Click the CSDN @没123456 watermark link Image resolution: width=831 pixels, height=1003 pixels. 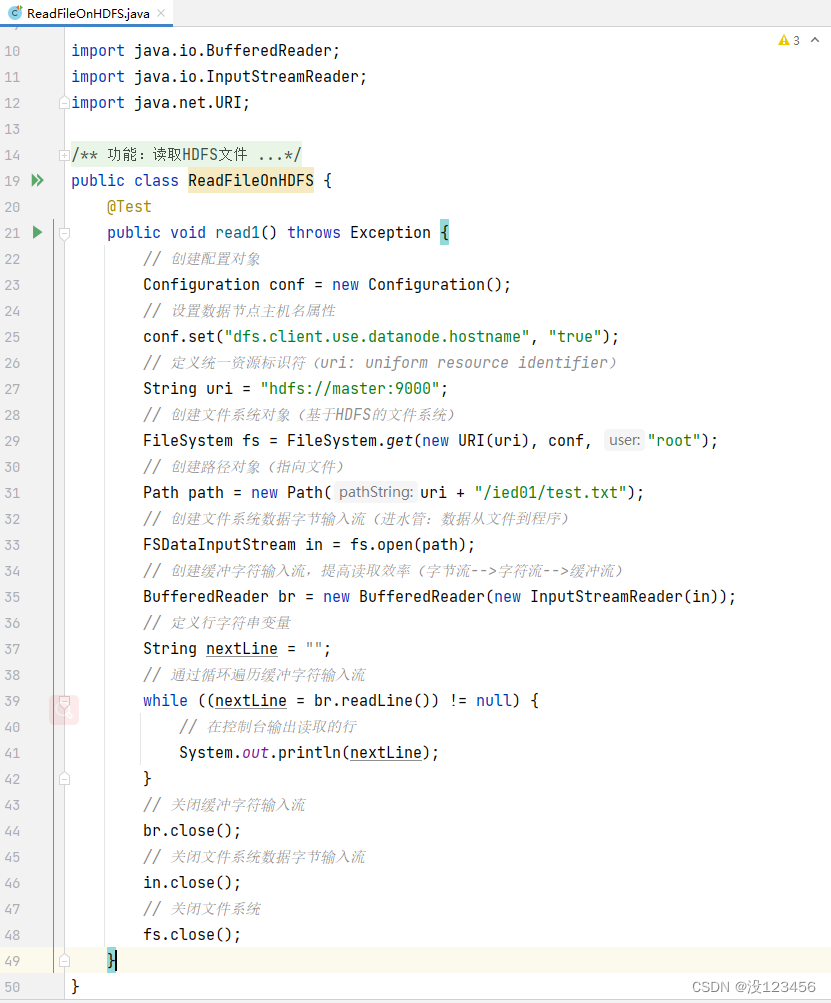(x=756, y=986)
